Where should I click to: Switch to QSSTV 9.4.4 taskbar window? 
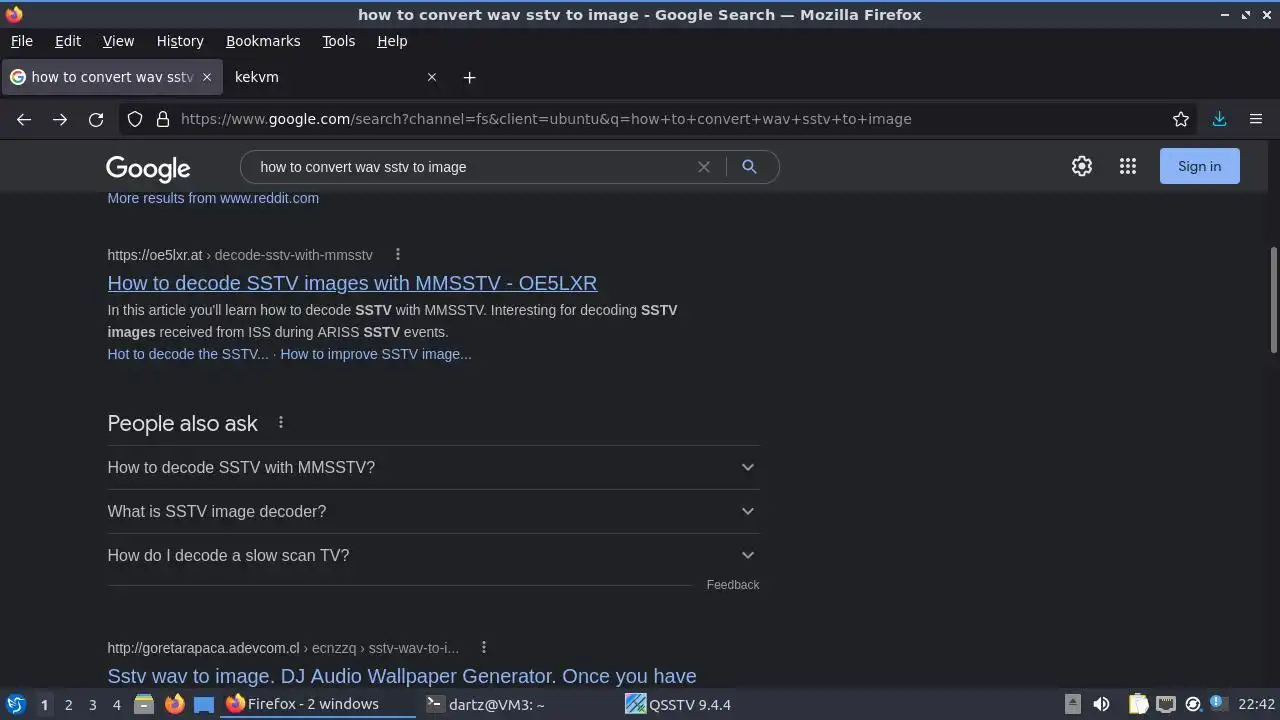pos(717,704)
